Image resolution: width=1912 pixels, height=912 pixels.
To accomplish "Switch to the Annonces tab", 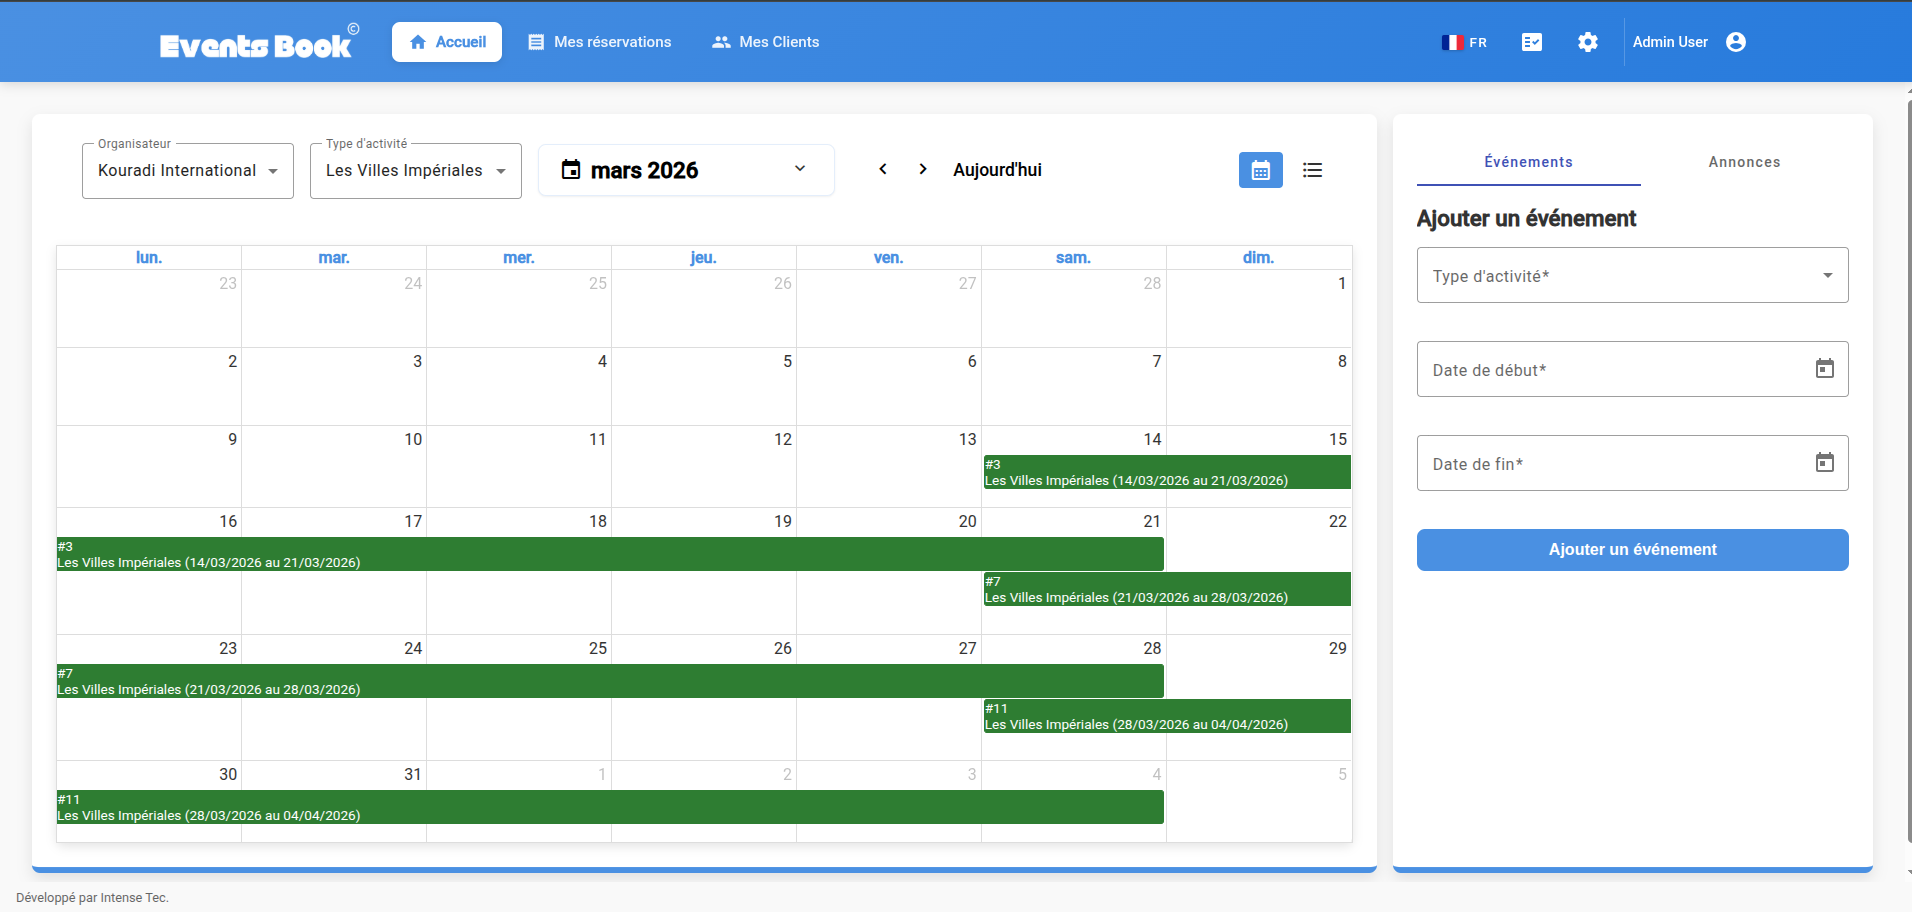I will coord(1743,161).
